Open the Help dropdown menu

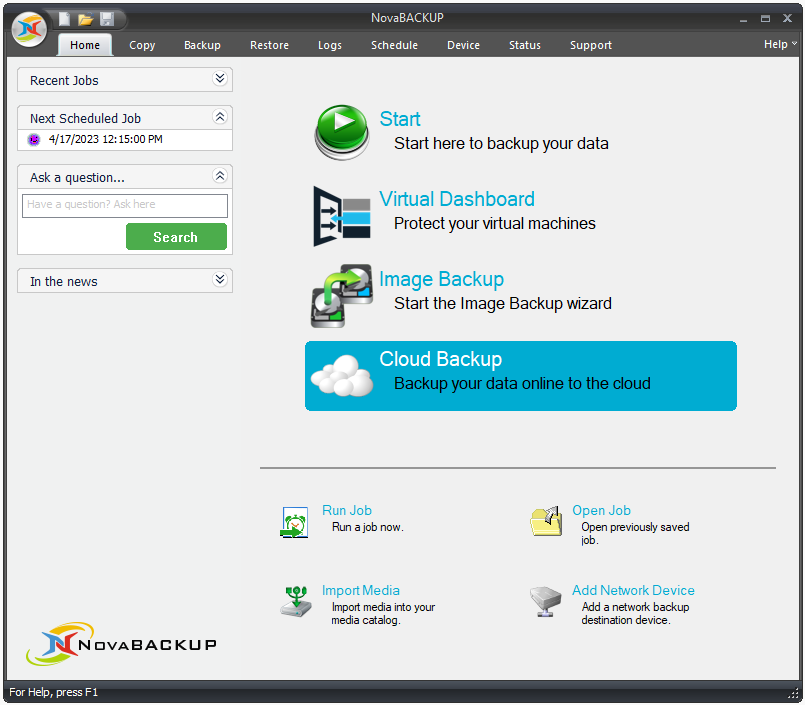[x=780, y=44]
